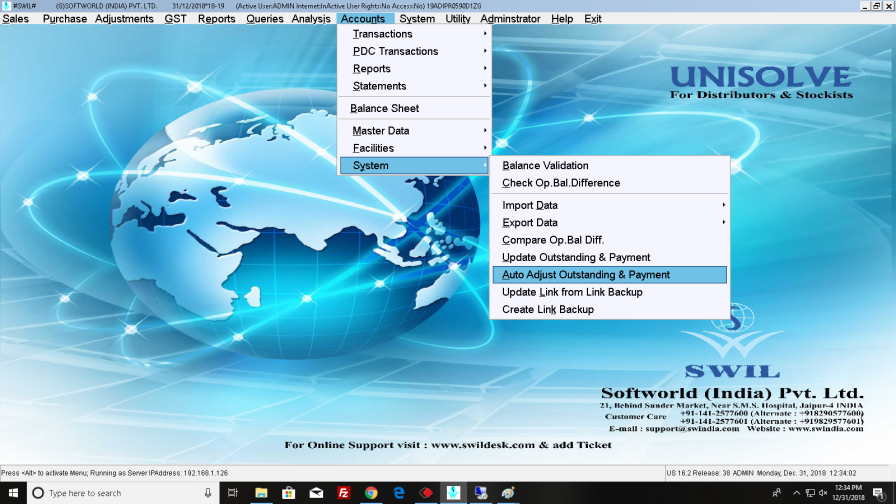
Task: Open the Purchase menu
Action: click(65, 19)
